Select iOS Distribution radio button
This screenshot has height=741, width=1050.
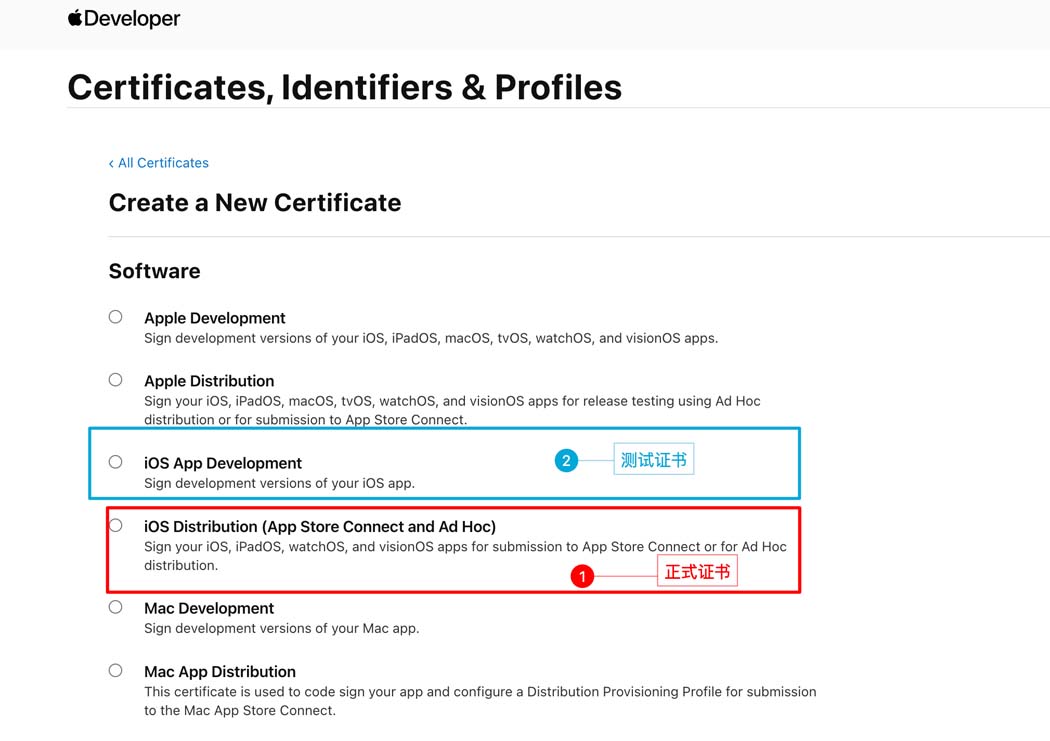click(116, 525)
